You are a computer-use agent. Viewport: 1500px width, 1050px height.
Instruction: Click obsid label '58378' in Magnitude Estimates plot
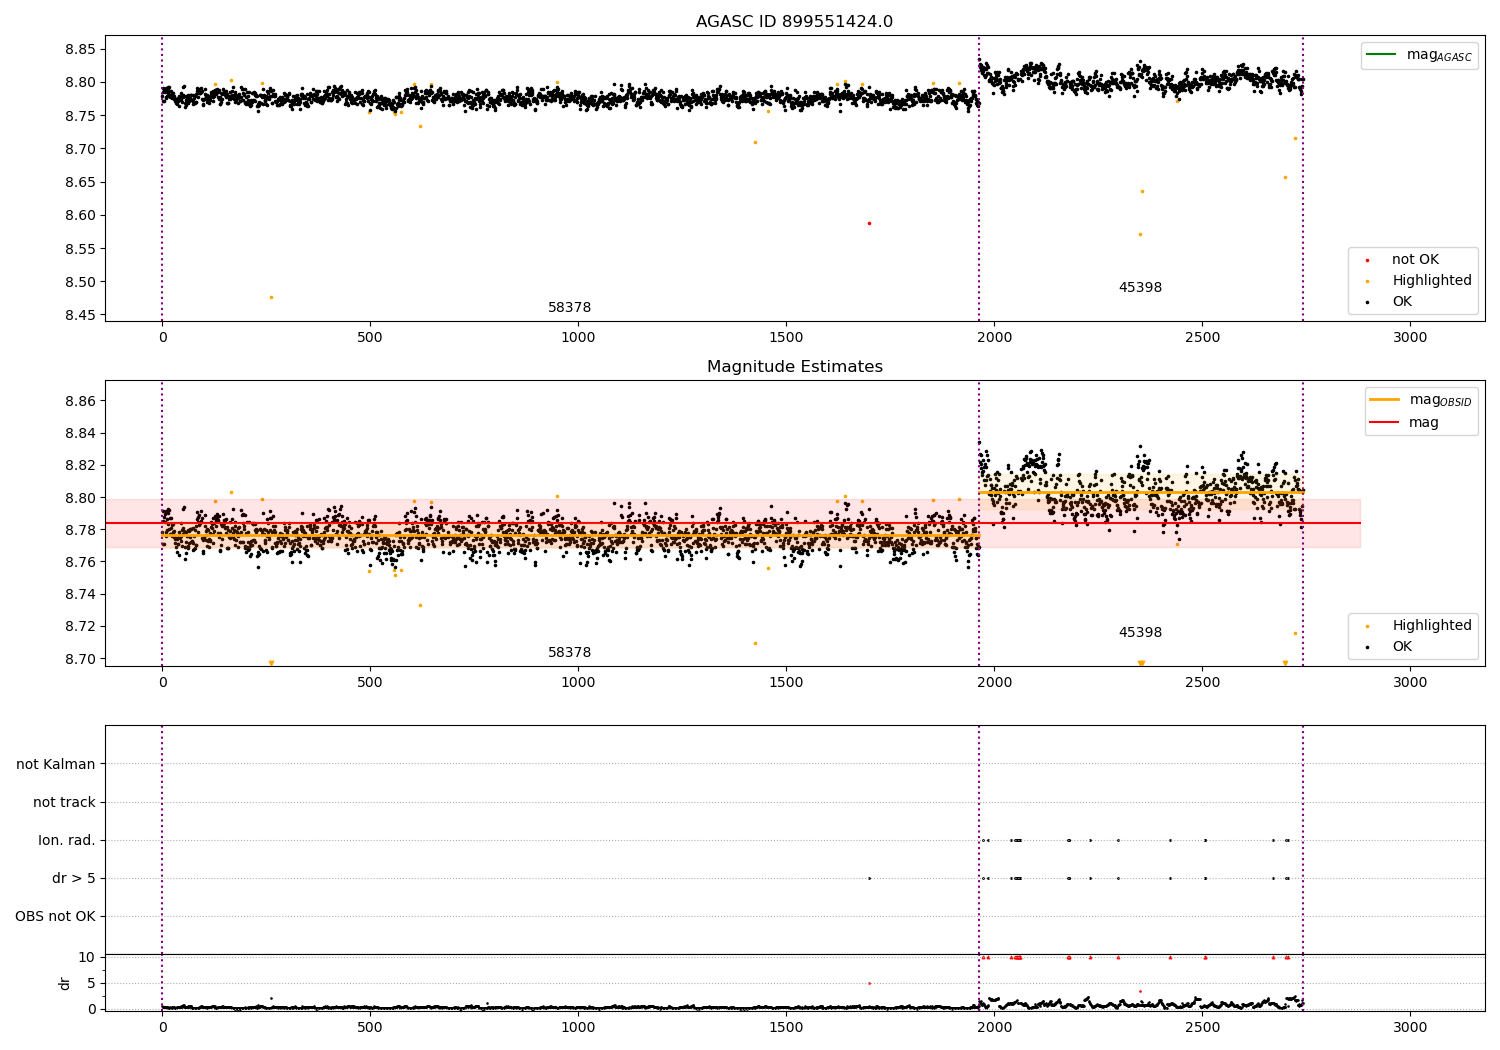(x=569, y=653)
